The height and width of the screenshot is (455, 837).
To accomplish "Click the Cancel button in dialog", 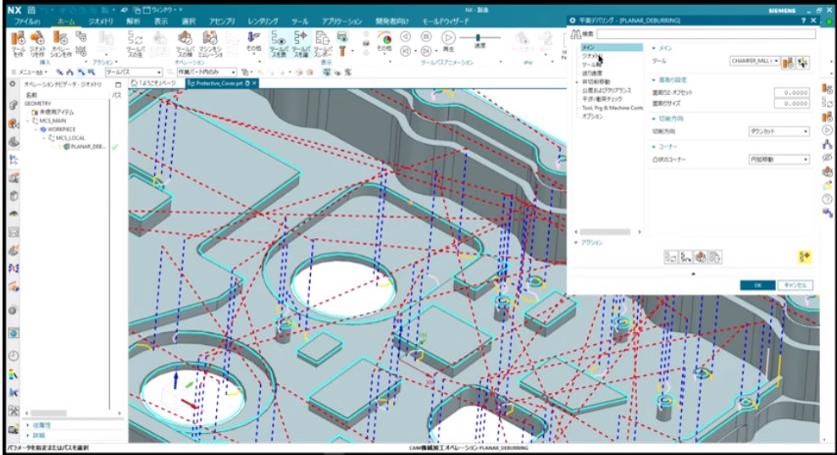I will point(795,285).
